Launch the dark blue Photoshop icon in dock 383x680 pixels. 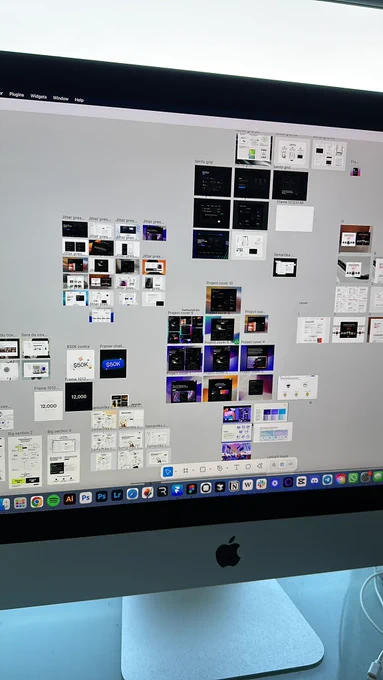[101, 497]
